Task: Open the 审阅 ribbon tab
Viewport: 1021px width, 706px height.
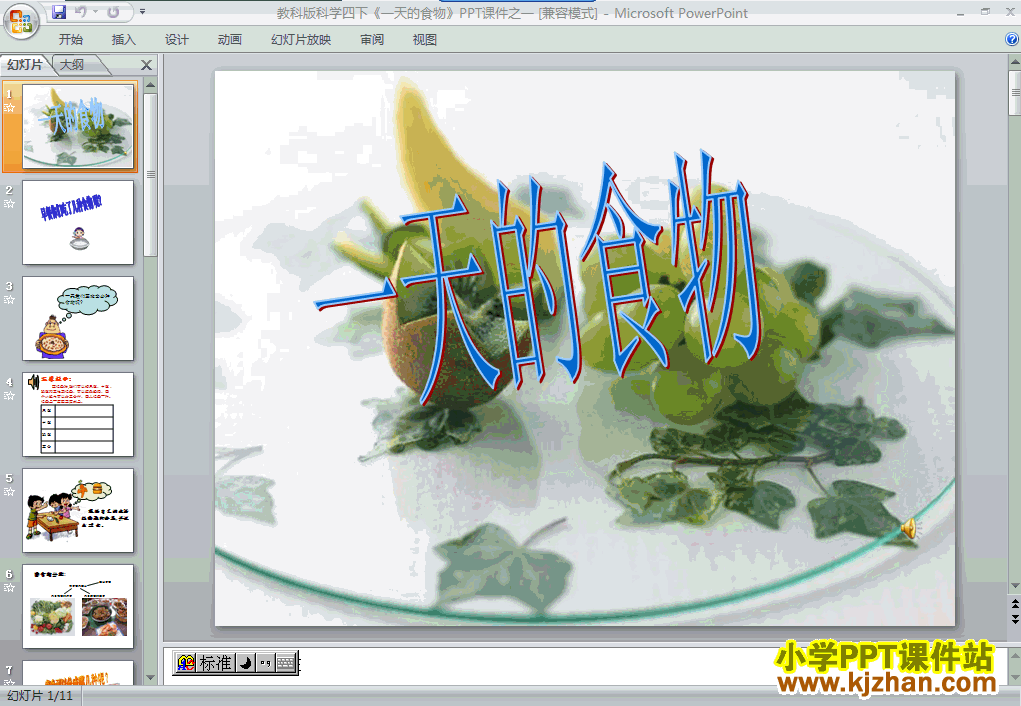Action: click(372, 40)
